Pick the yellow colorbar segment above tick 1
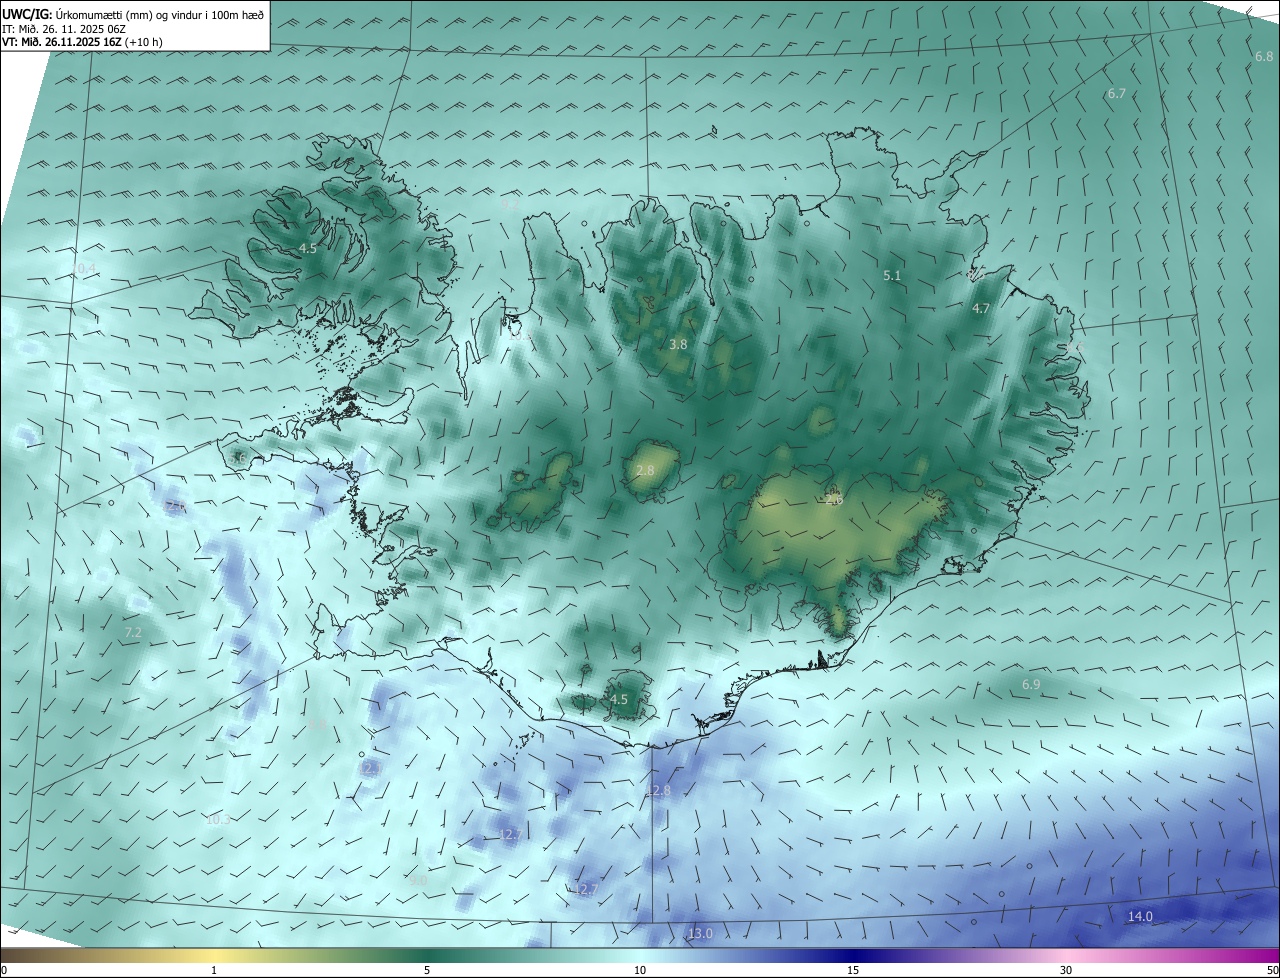The height and width of the screenshot is (978, 1280). [x=214, y=955]
